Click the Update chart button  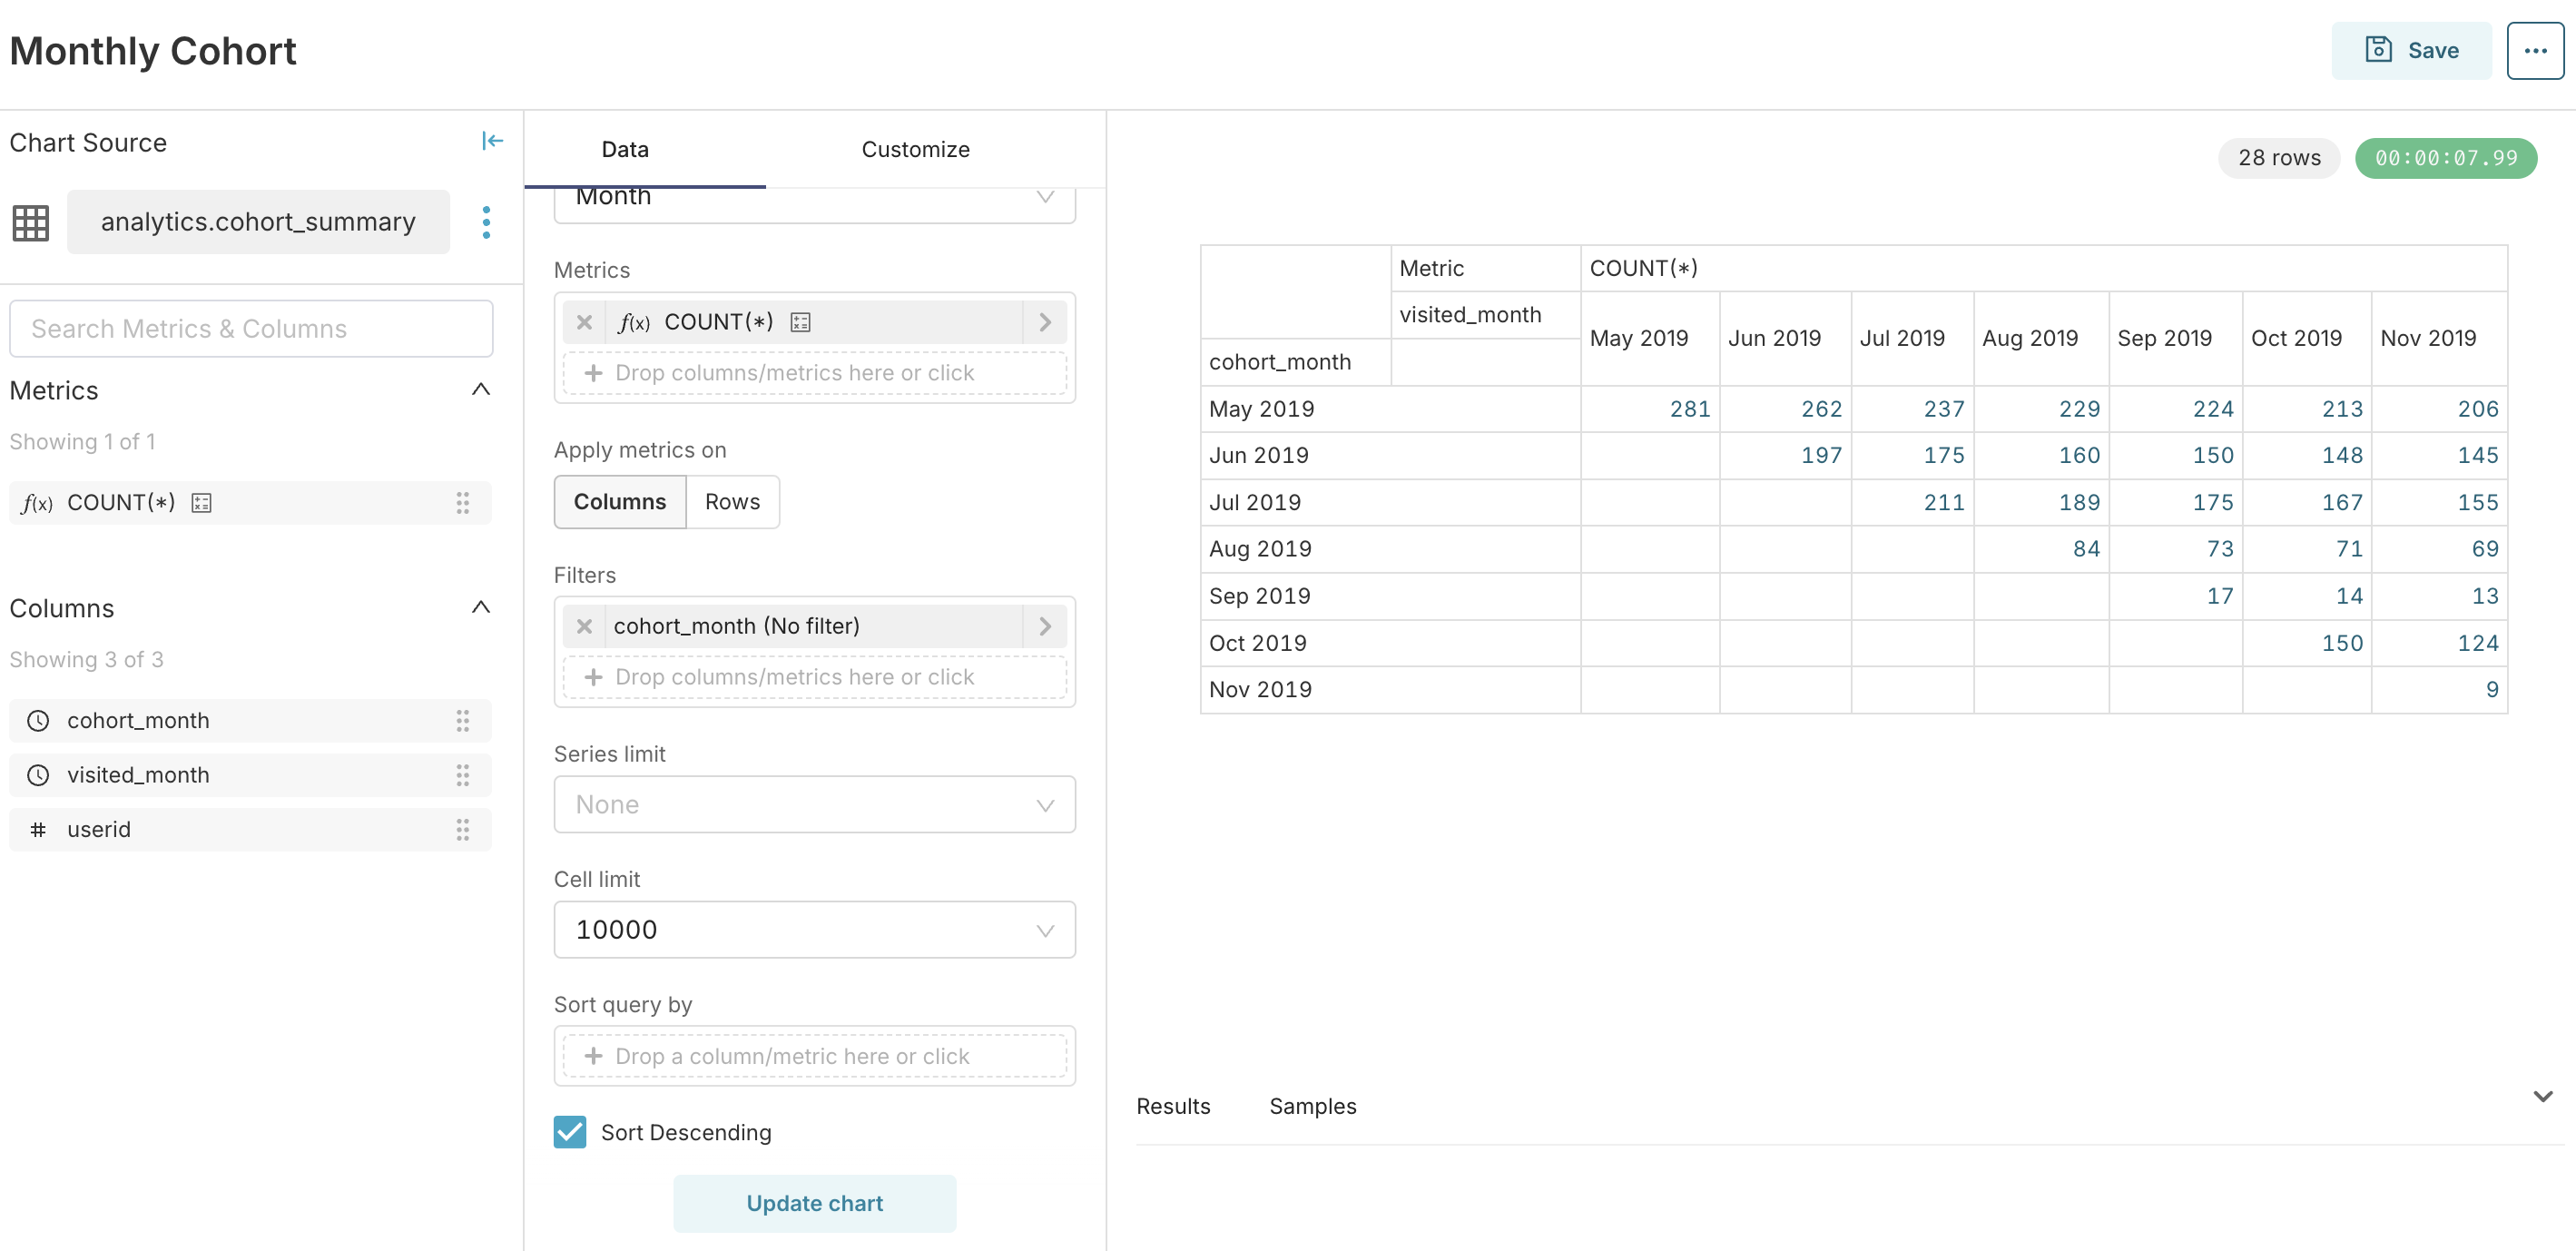[814, 1203]
